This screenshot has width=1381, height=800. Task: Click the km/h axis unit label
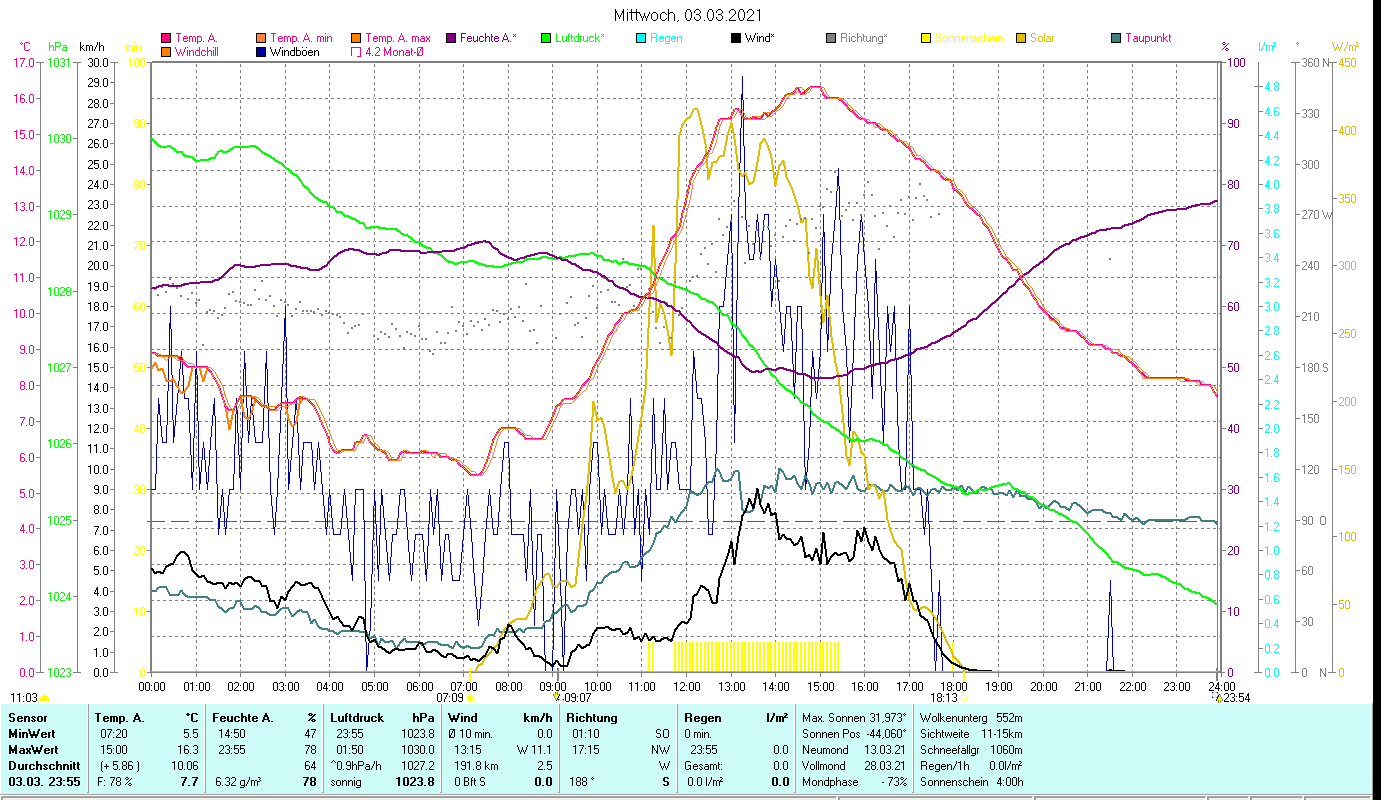[91, 47]
